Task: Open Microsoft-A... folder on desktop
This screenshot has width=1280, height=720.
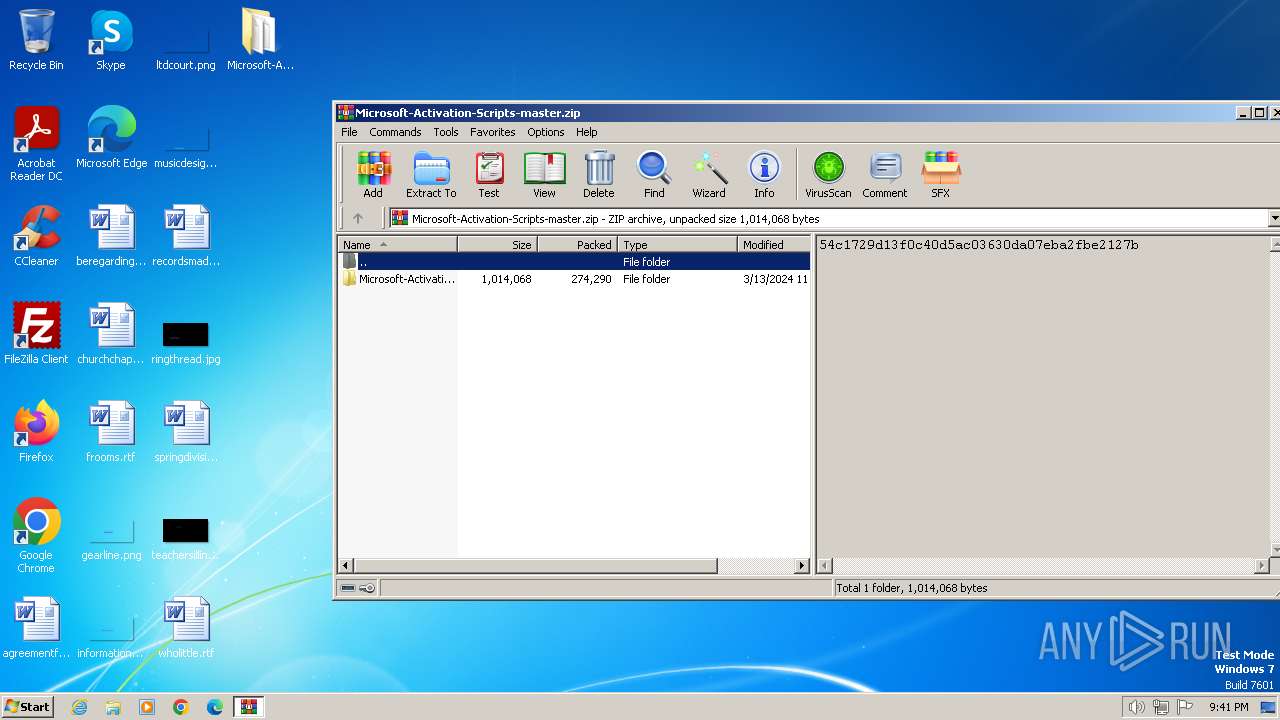Action: point(260,40)
